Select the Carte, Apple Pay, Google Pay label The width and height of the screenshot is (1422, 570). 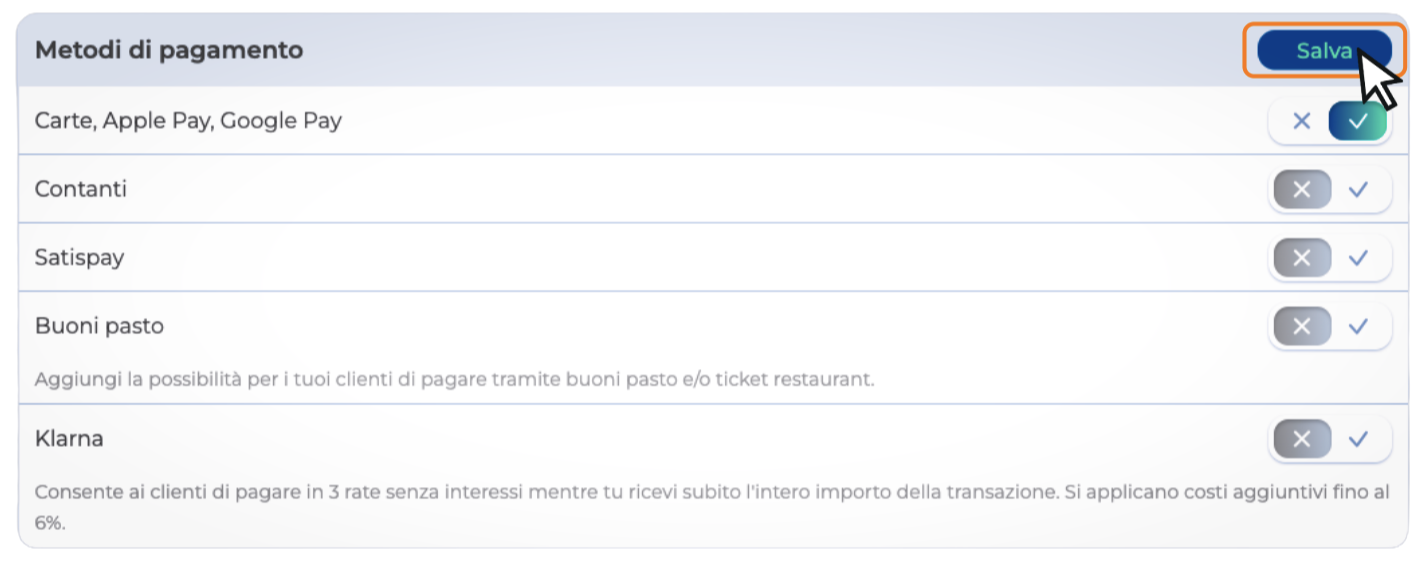click(x=188, y=121)
